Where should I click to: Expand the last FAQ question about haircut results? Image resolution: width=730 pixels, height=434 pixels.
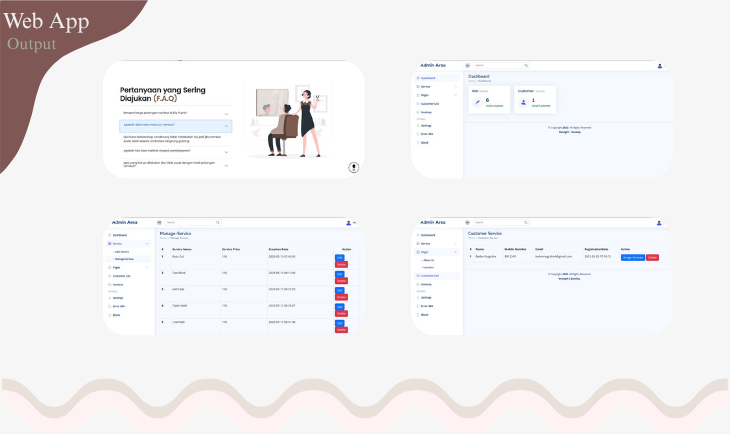tap(227, 164)
